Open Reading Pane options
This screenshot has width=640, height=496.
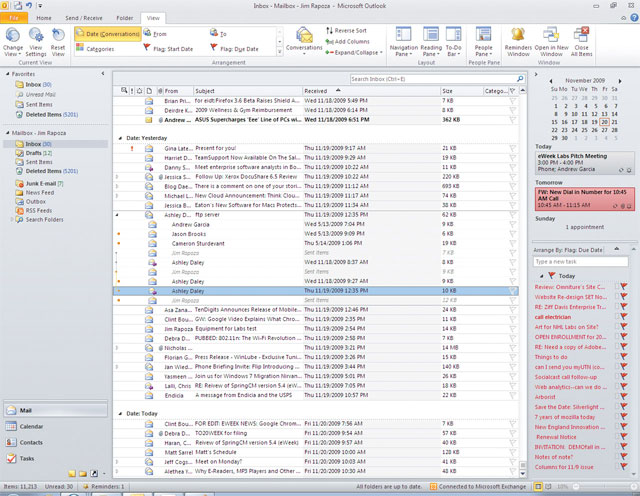(431, 42)
